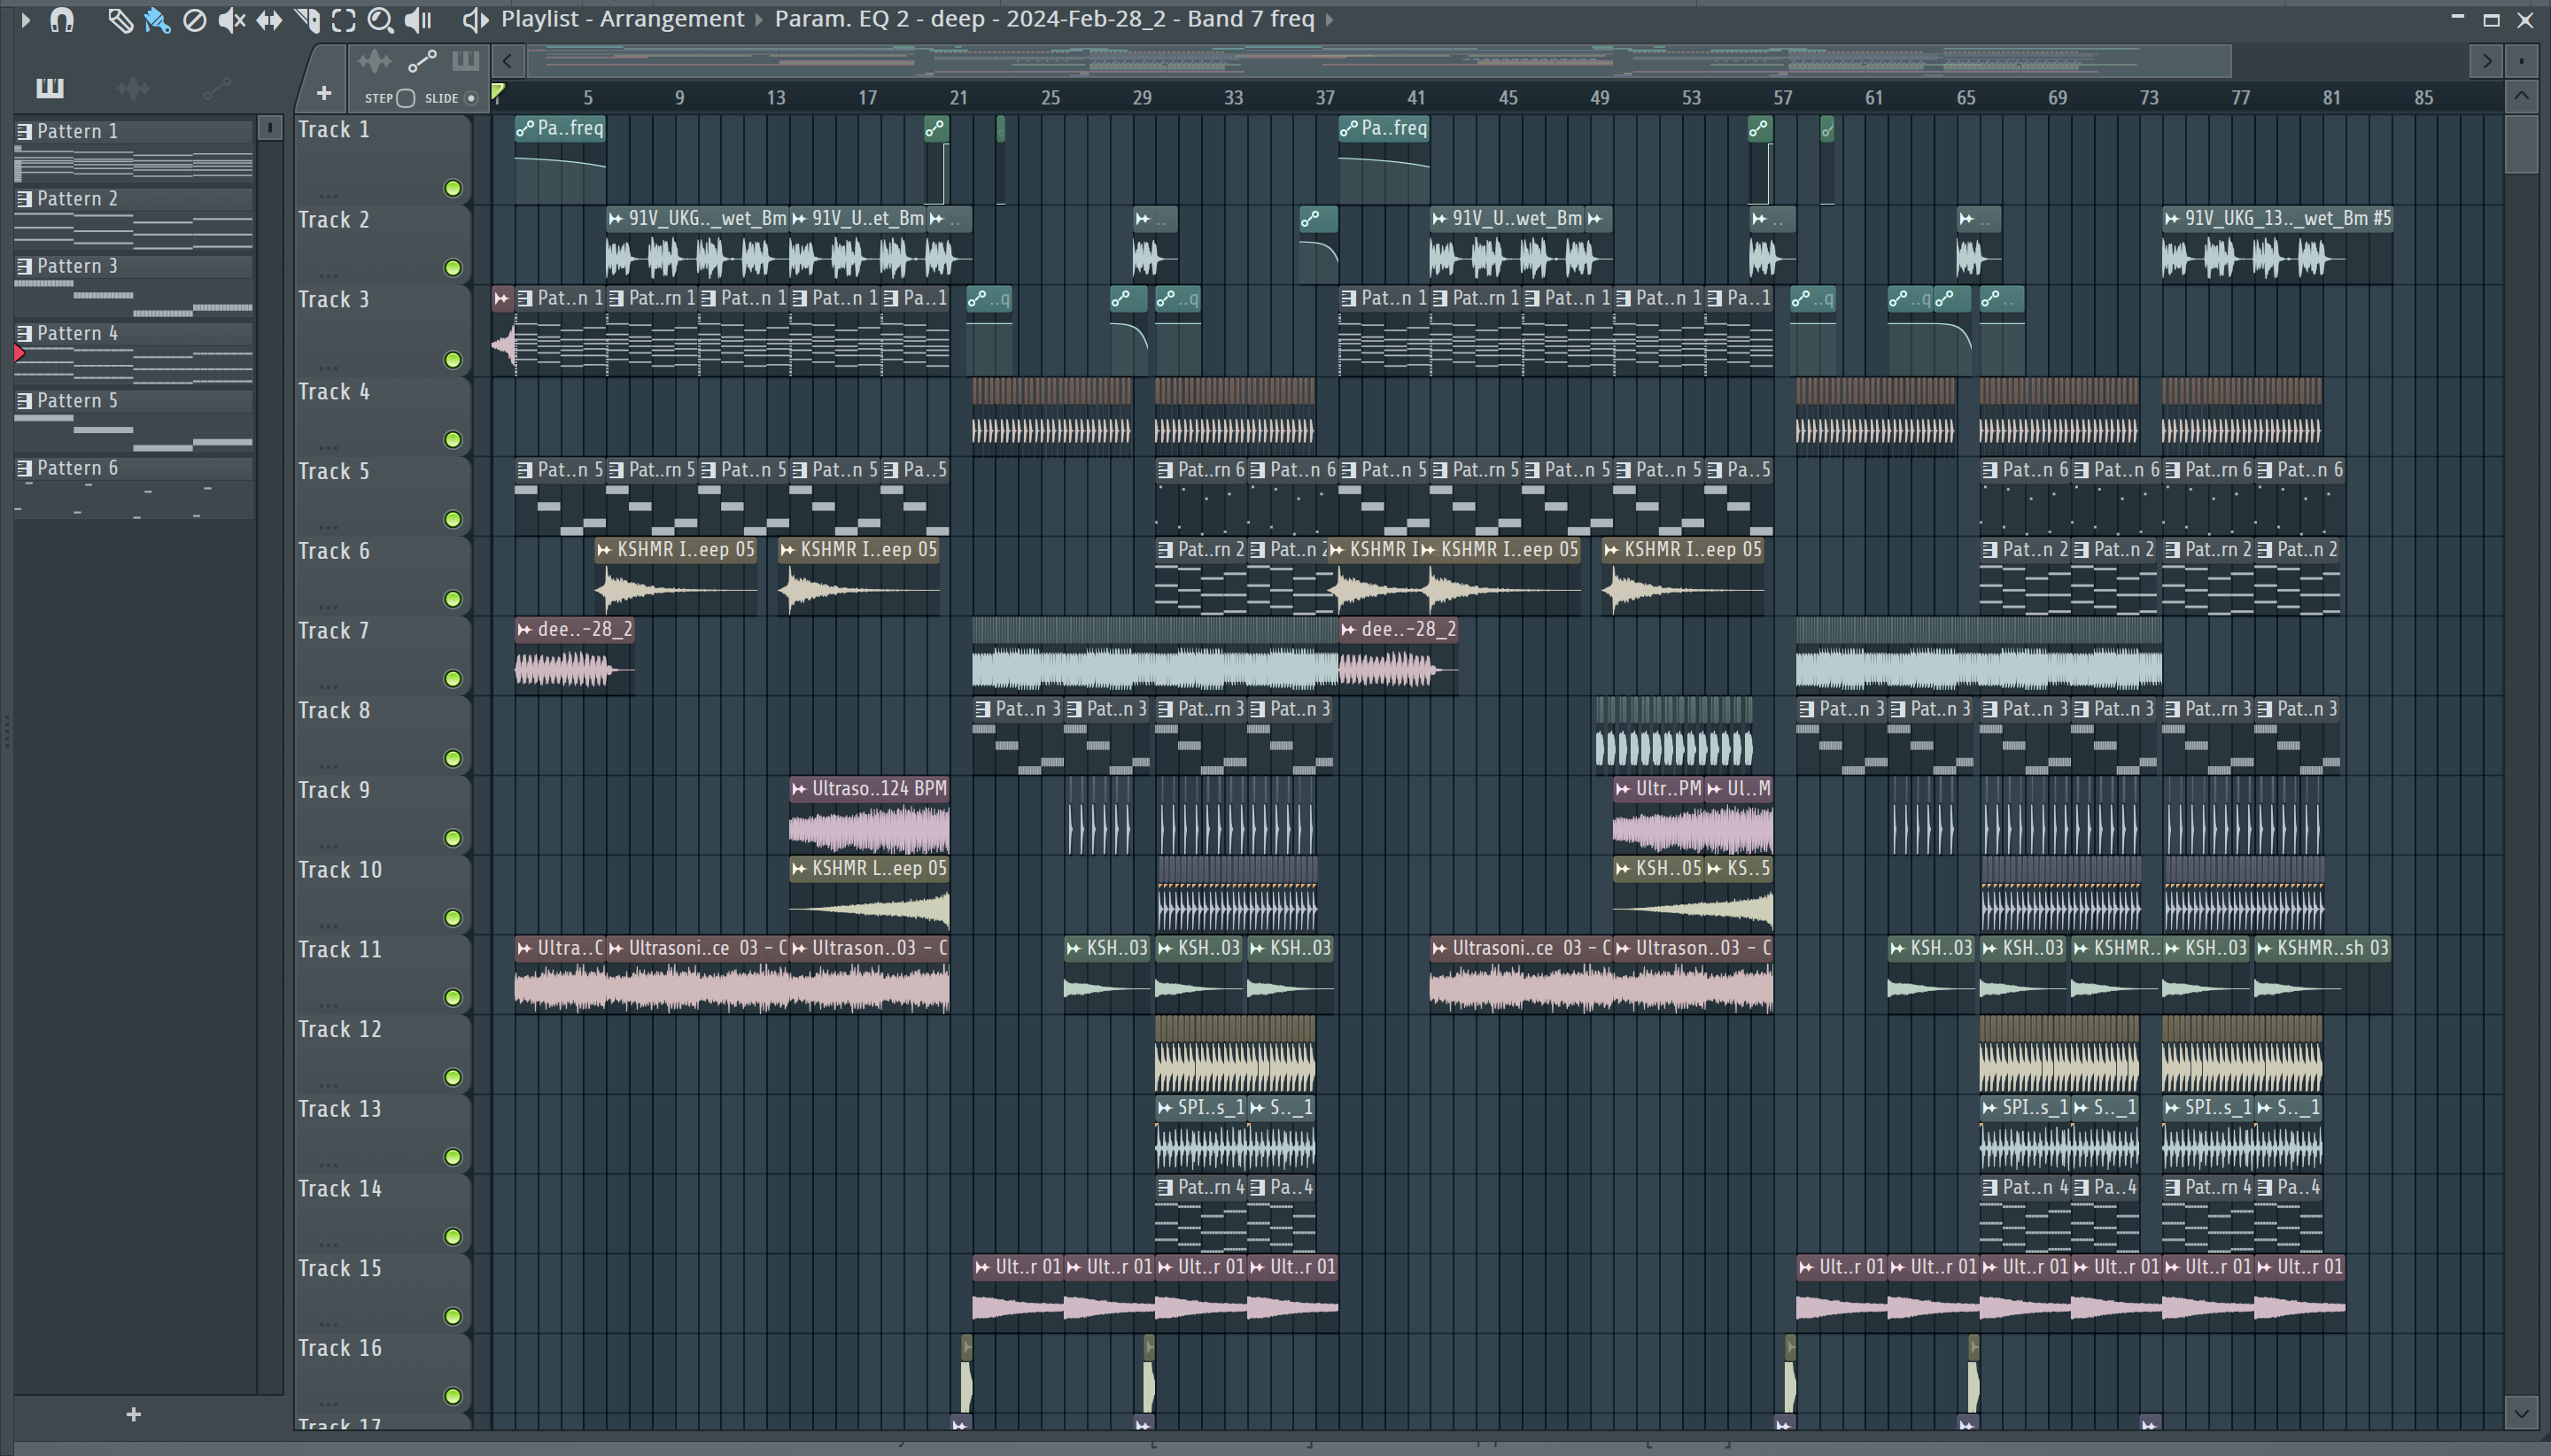Enable the STEP editing checkbox
The image size is (2551, 1456).
405,98
